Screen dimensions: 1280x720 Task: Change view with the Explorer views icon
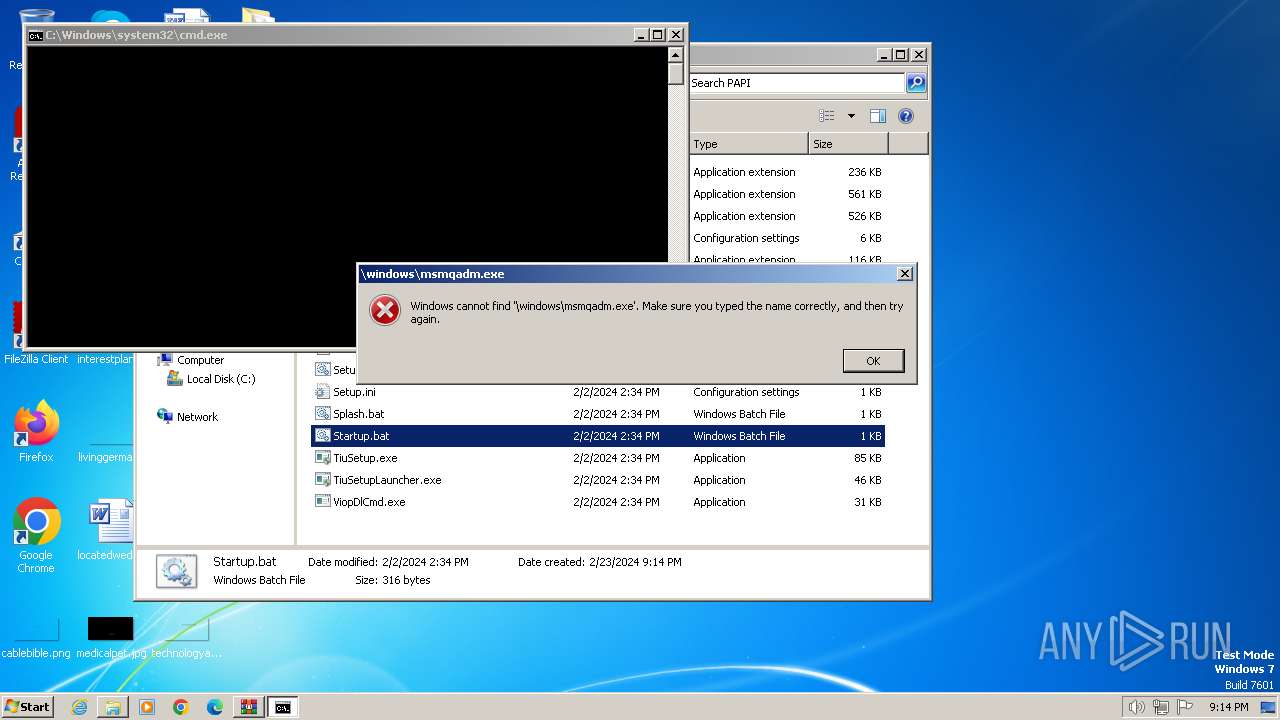pyautogui.click(x=827, y=116)
